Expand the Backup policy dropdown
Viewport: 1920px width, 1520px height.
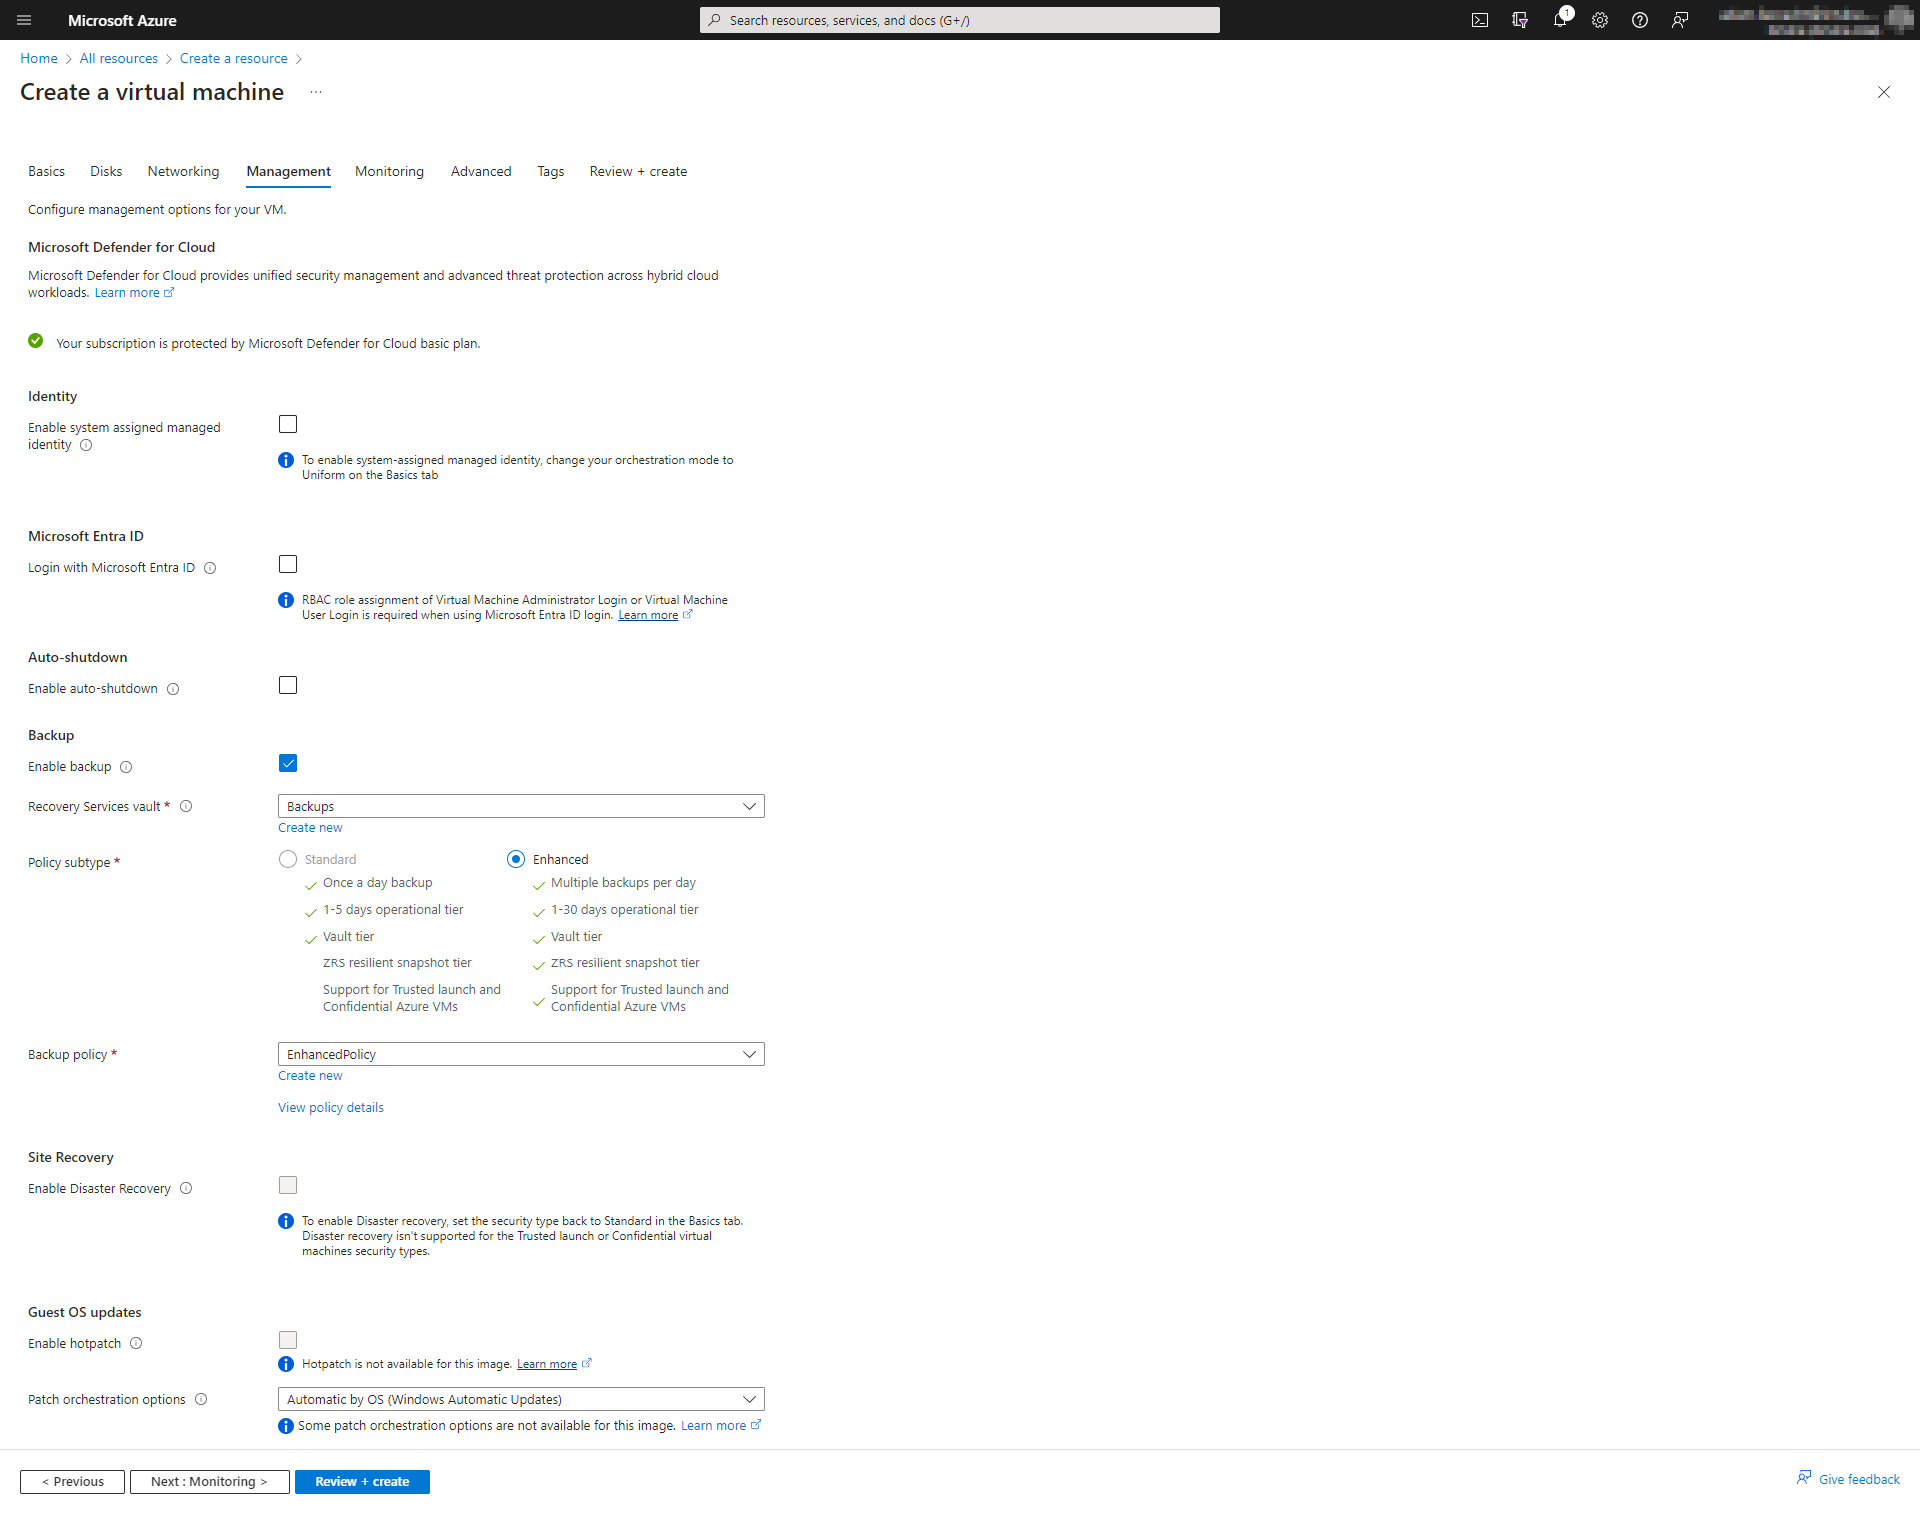coord(748,1054)
